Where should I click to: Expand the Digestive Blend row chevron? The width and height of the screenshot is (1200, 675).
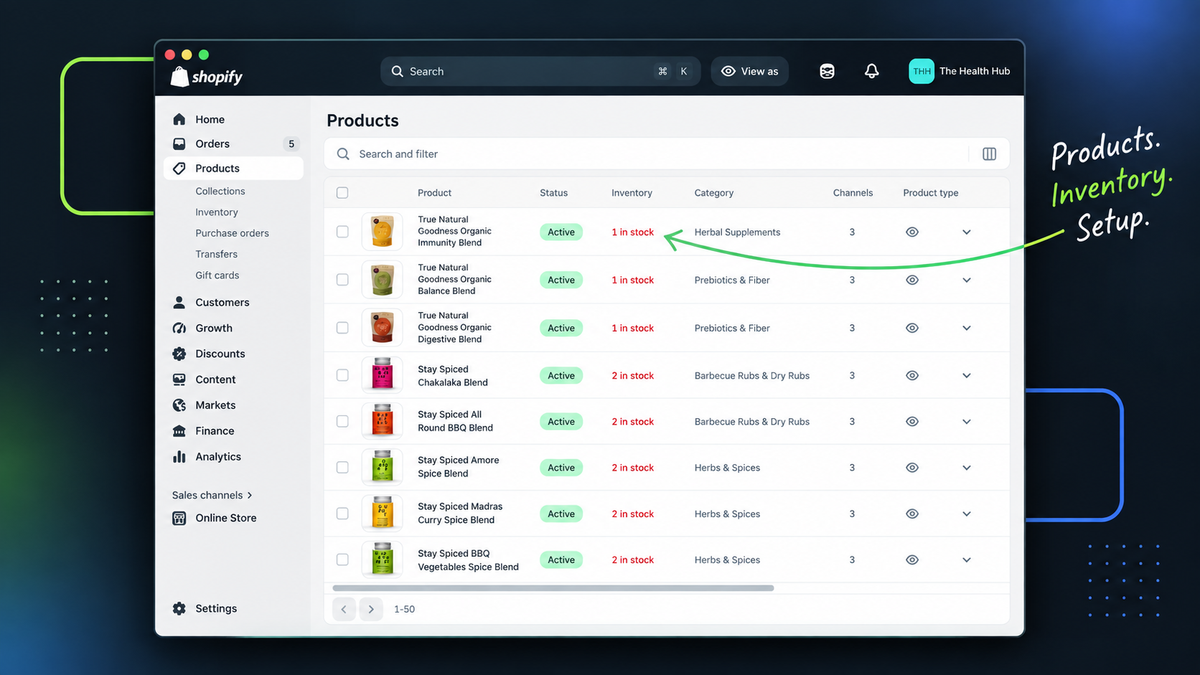(966, 328)
